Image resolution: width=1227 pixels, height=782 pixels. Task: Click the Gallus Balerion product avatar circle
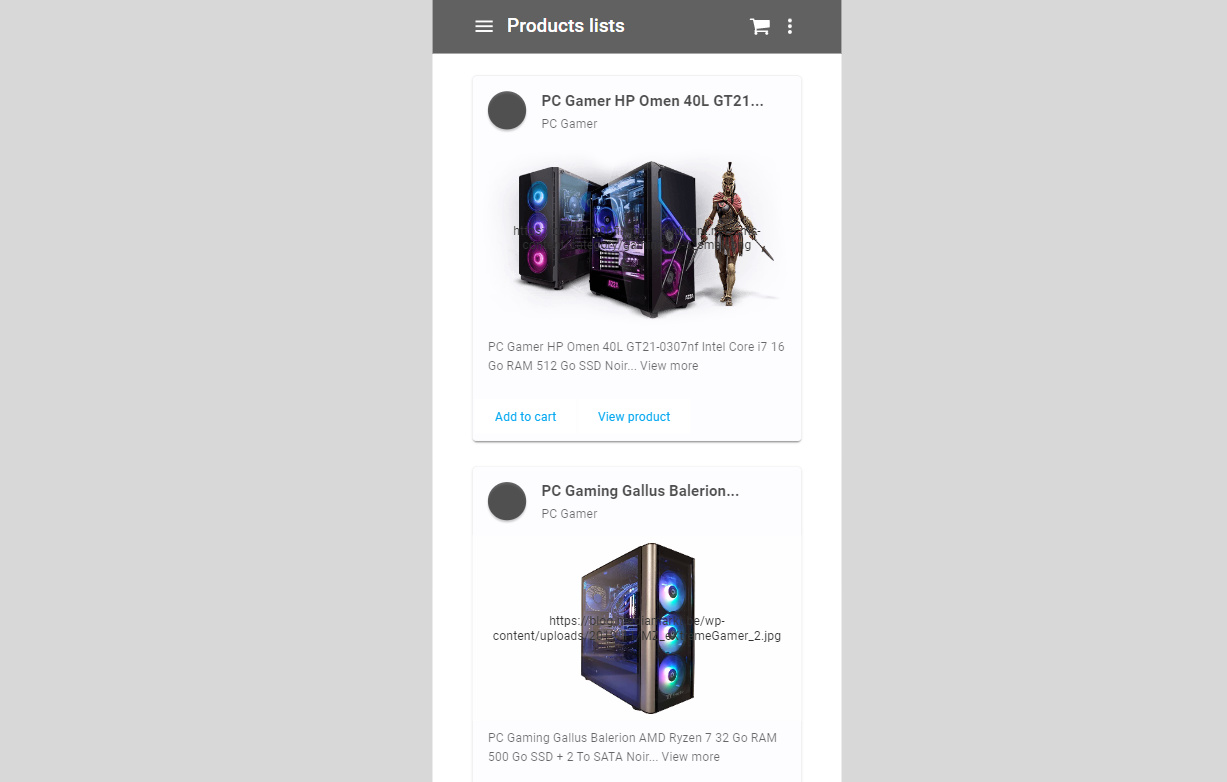(507, 501)
